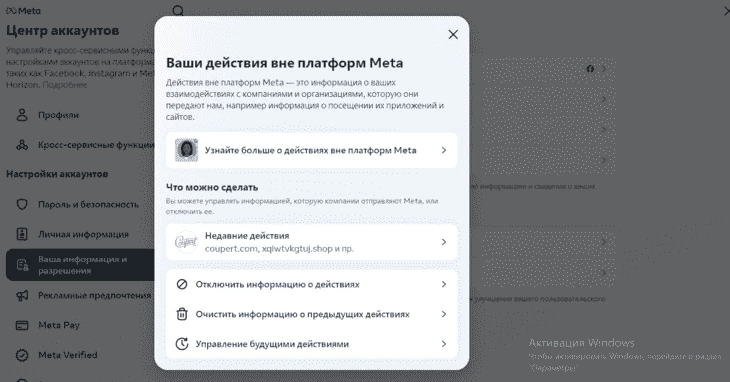Open 'Пароль и безопасность' settings

click(80, 204)
